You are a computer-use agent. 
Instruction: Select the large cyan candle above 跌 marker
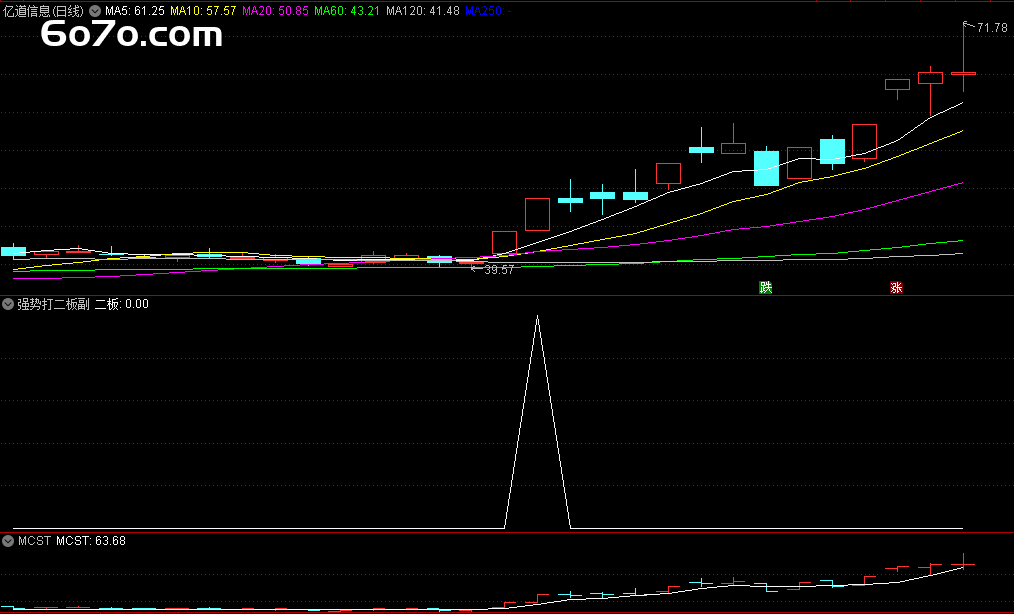(766, 168)
